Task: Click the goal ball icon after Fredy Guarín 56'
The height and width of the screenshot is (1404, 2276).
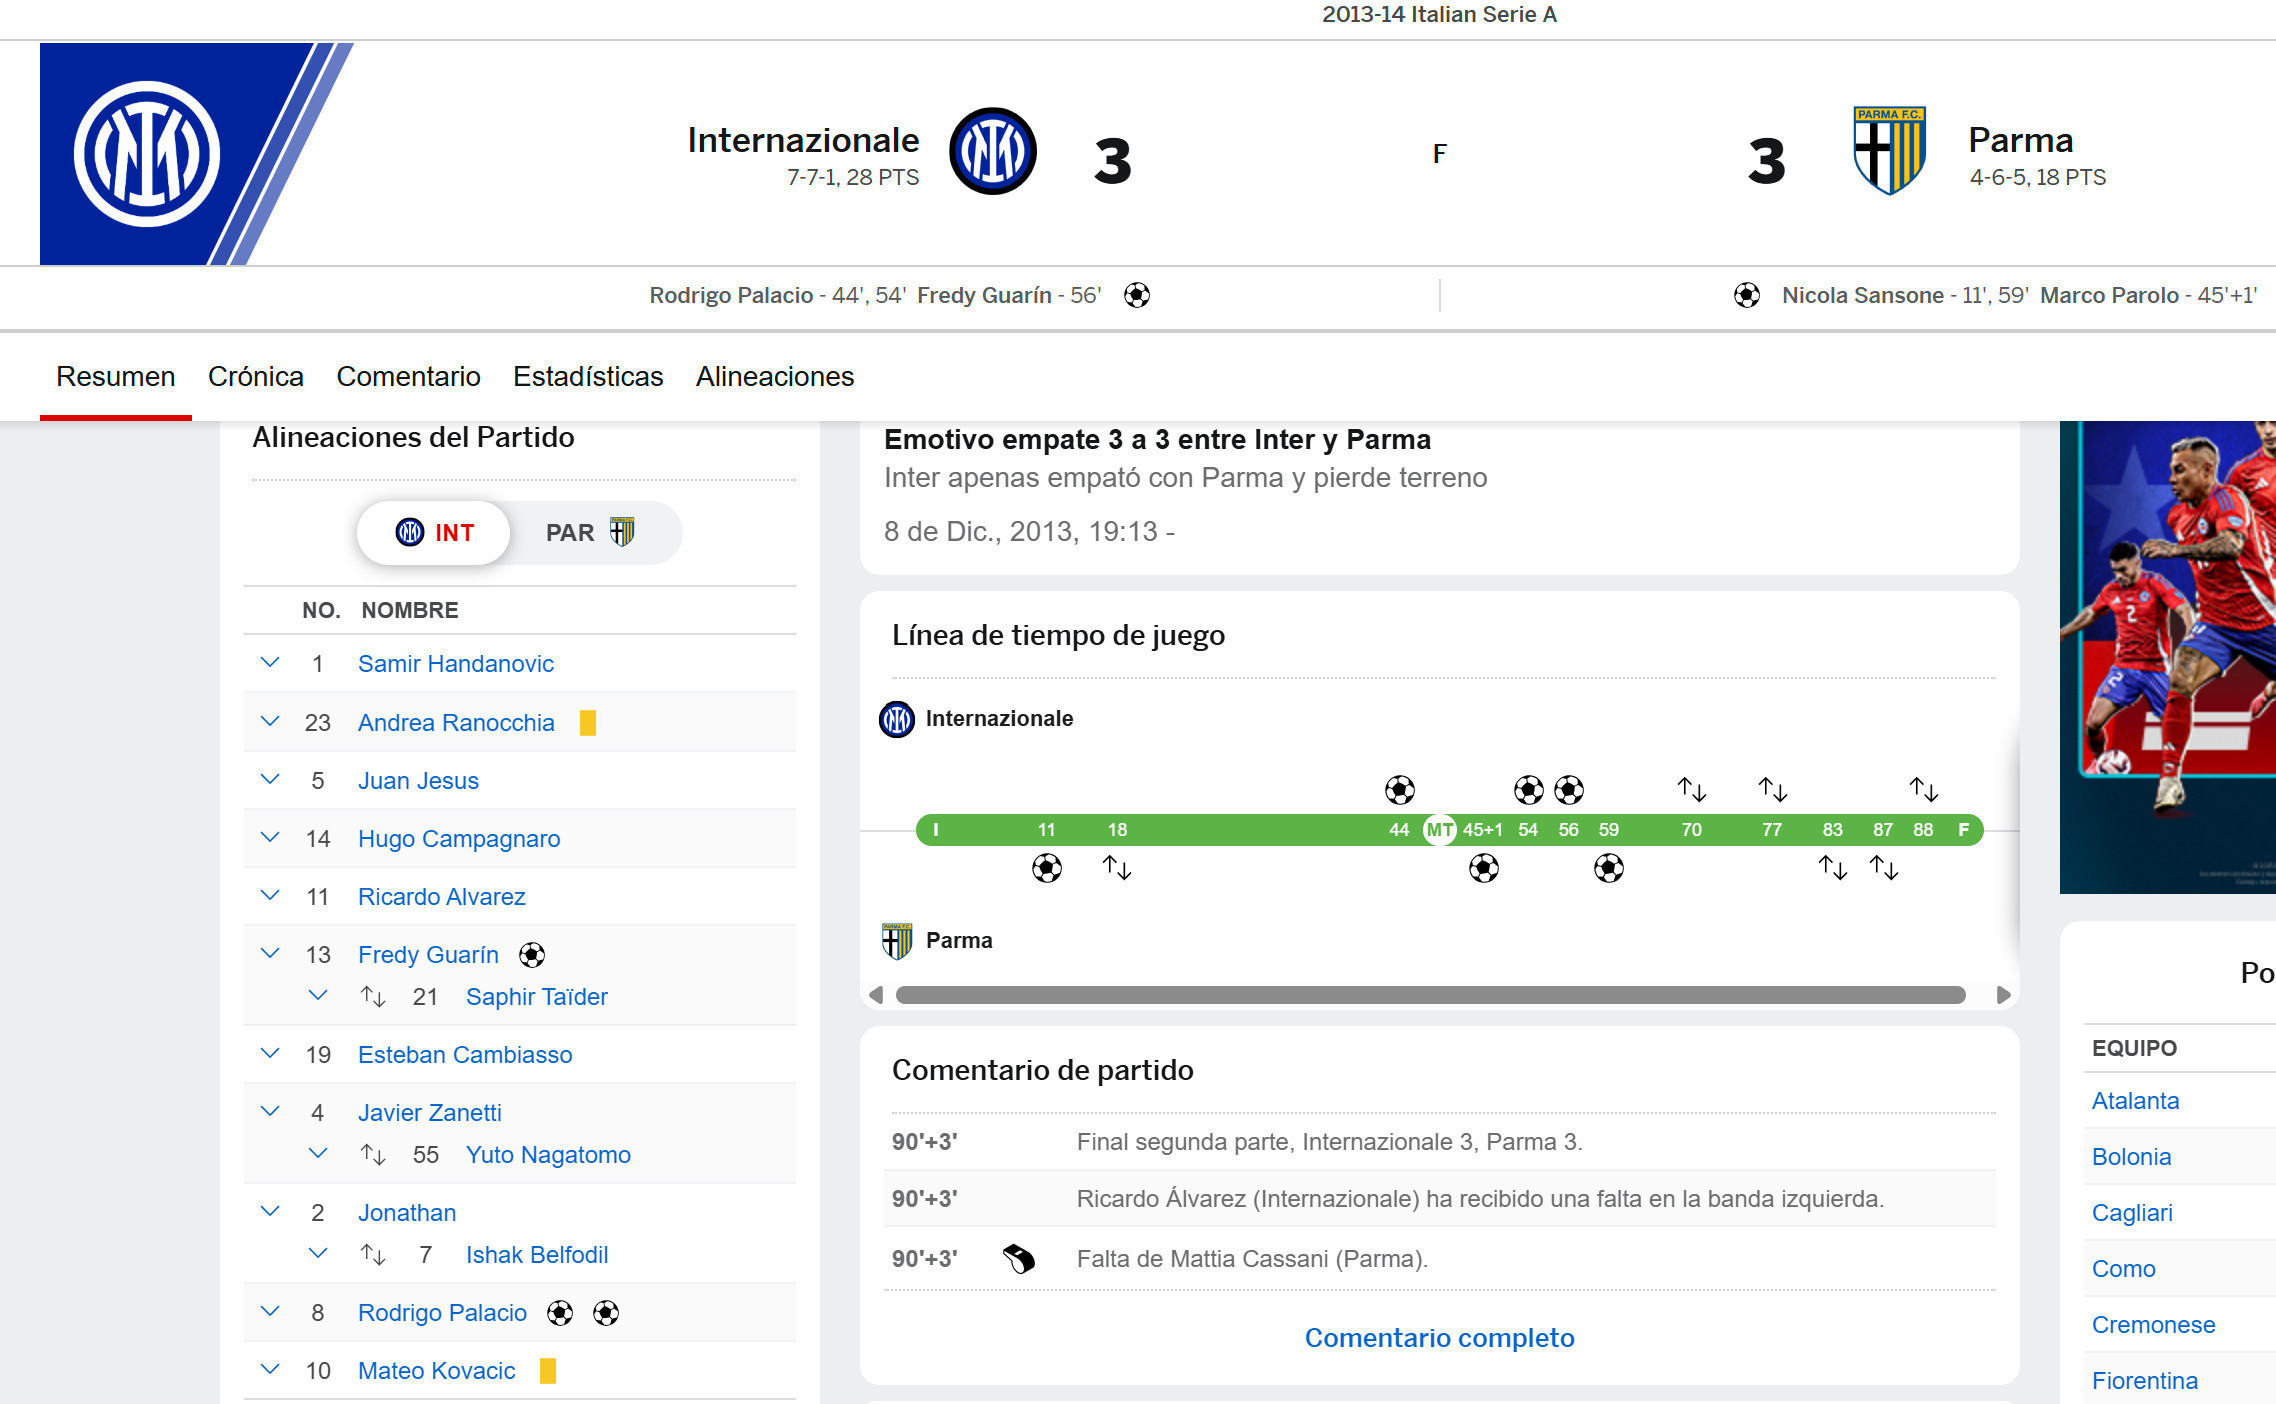Action: 1137,295
